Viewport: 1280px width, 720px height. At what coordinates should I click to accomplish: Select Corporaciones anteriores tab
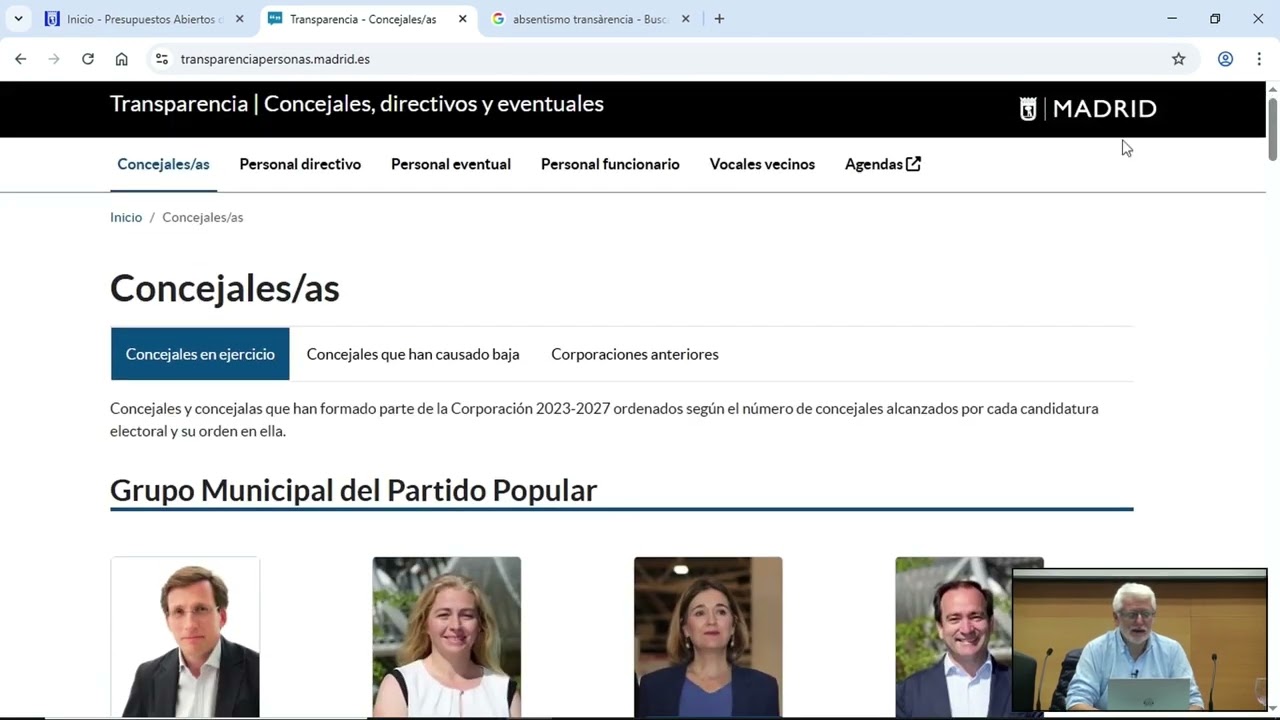pyautogui.click(x=635, y=354)
